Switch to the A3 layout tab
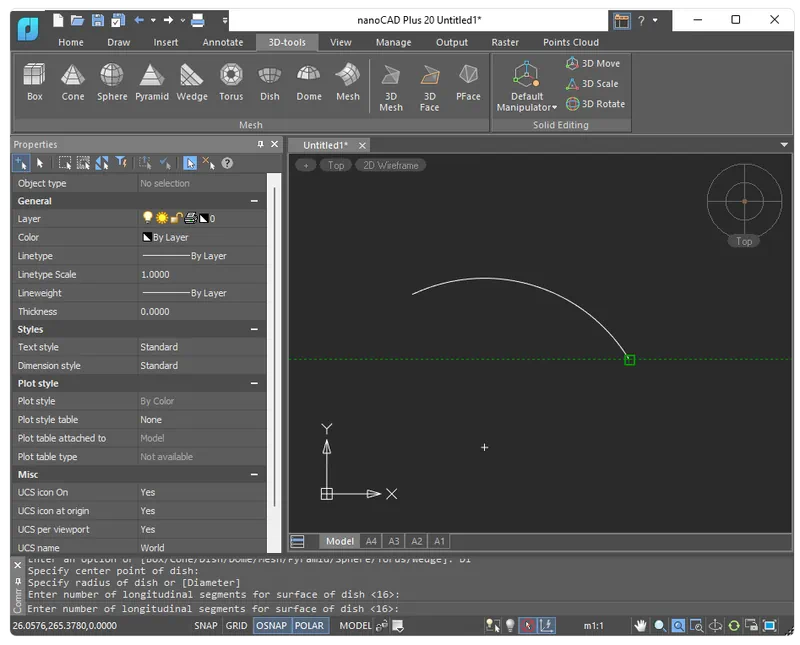Screen dimensions: 800x645 click(x=394, y=541)
